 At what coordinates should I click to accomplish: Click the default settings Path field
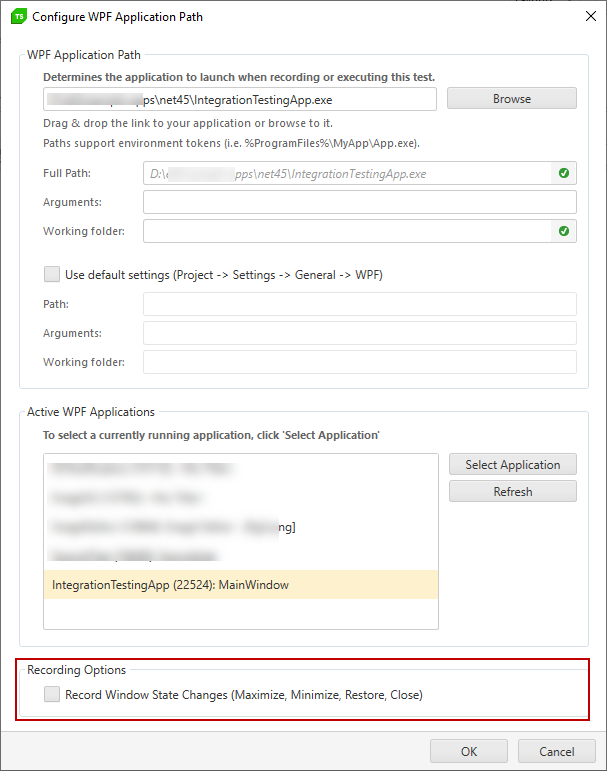coord(360,304)
